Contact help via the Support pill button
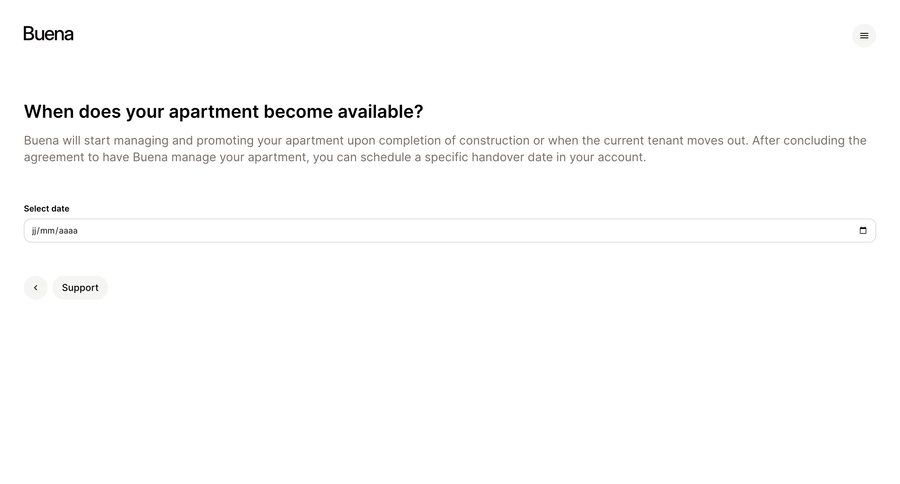Image resolution: width=900 pixels, height=484 pixels. (x=80, y=288)
